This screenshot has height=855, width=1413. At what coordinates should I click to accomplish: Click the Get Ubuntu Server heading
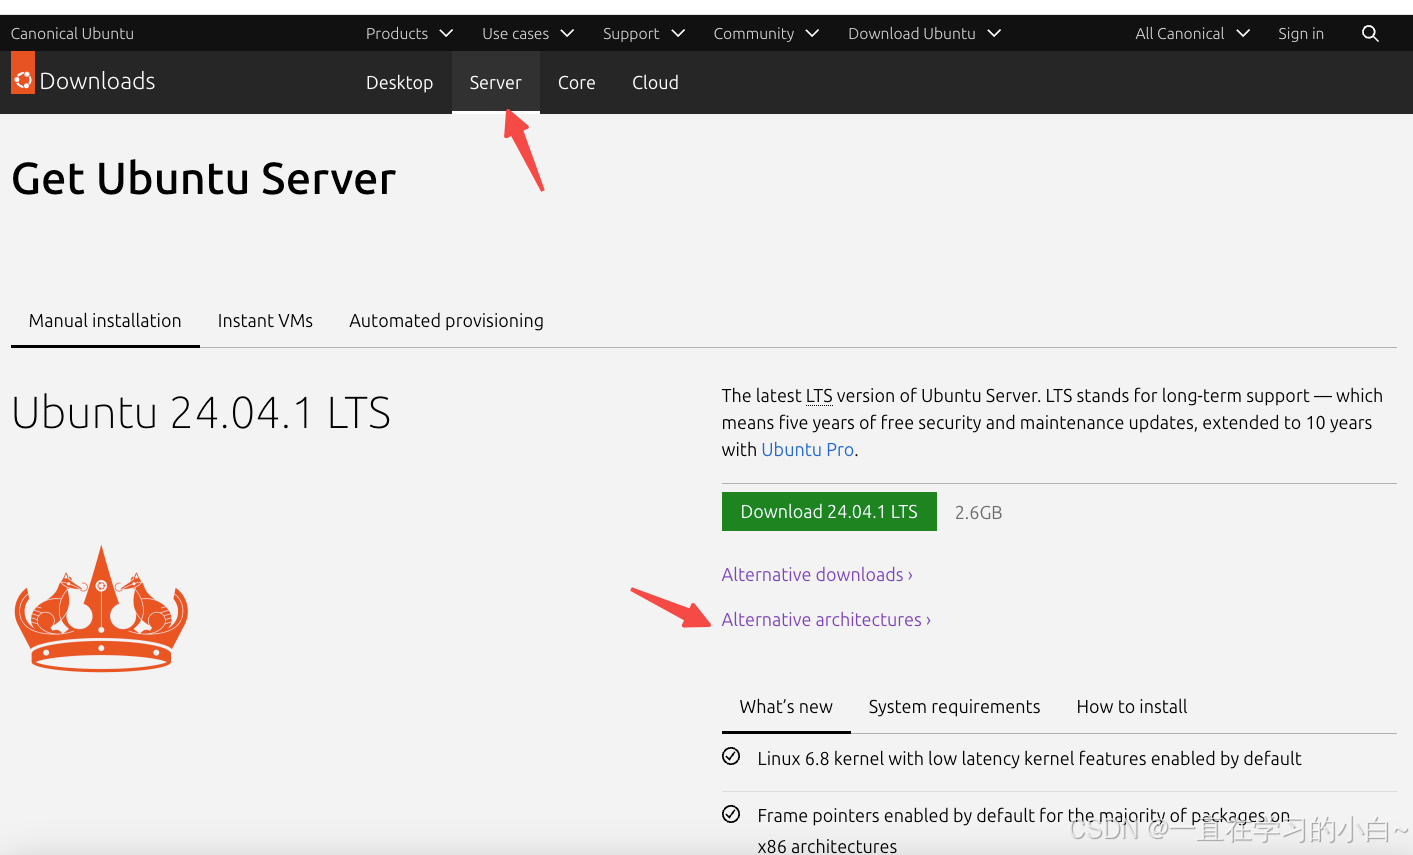click(204, 178)
